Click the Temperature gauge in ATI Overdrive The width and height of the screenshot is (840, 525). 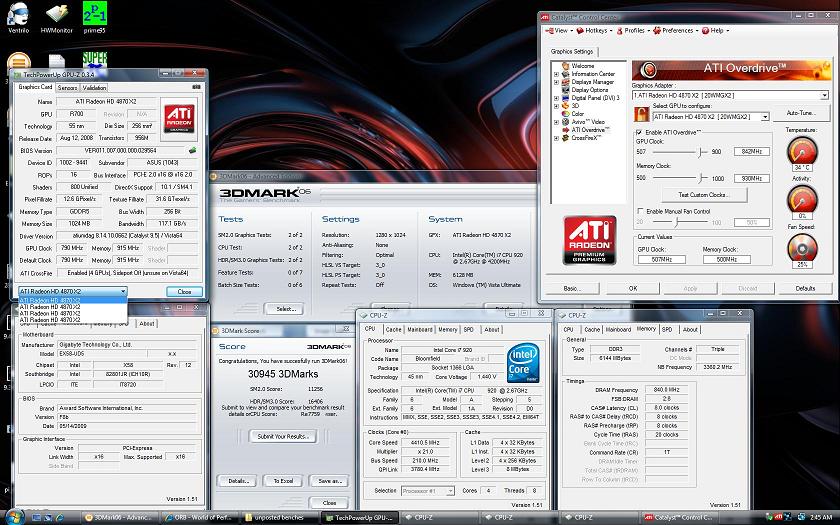coord(802,151)
